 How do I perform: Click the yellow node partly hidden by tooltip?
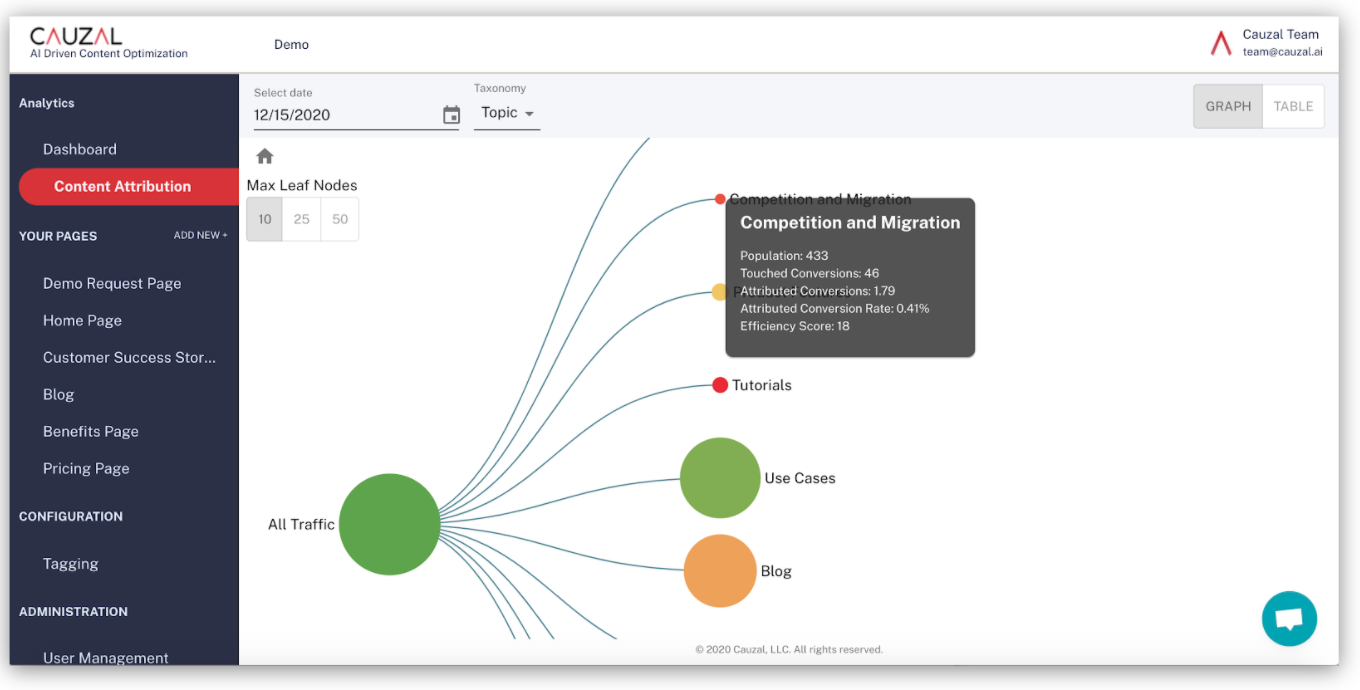[719, 292]
